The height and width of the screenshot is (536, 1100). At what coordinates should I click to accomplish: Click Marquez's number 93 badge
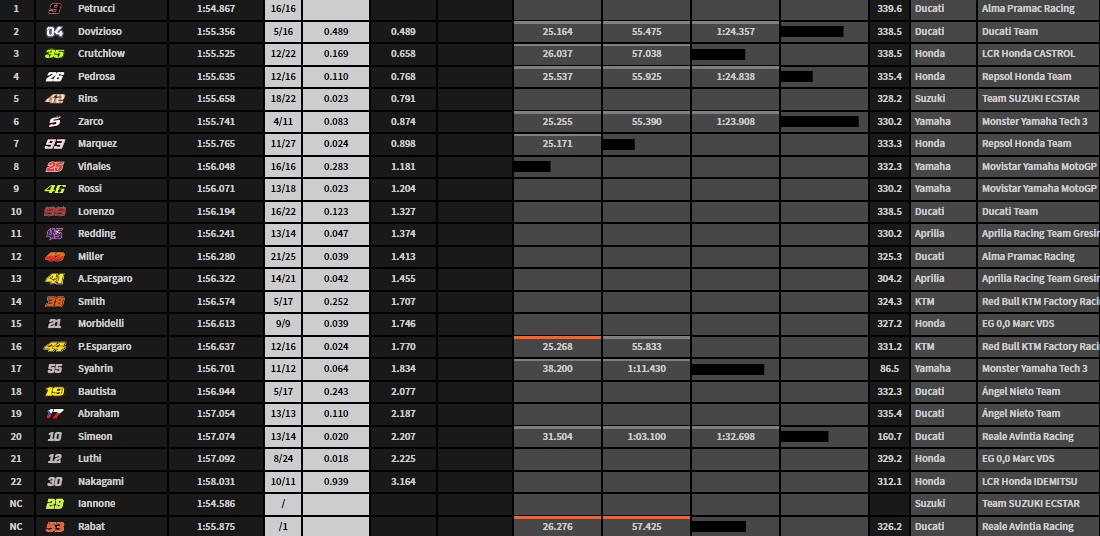[55, 144]
